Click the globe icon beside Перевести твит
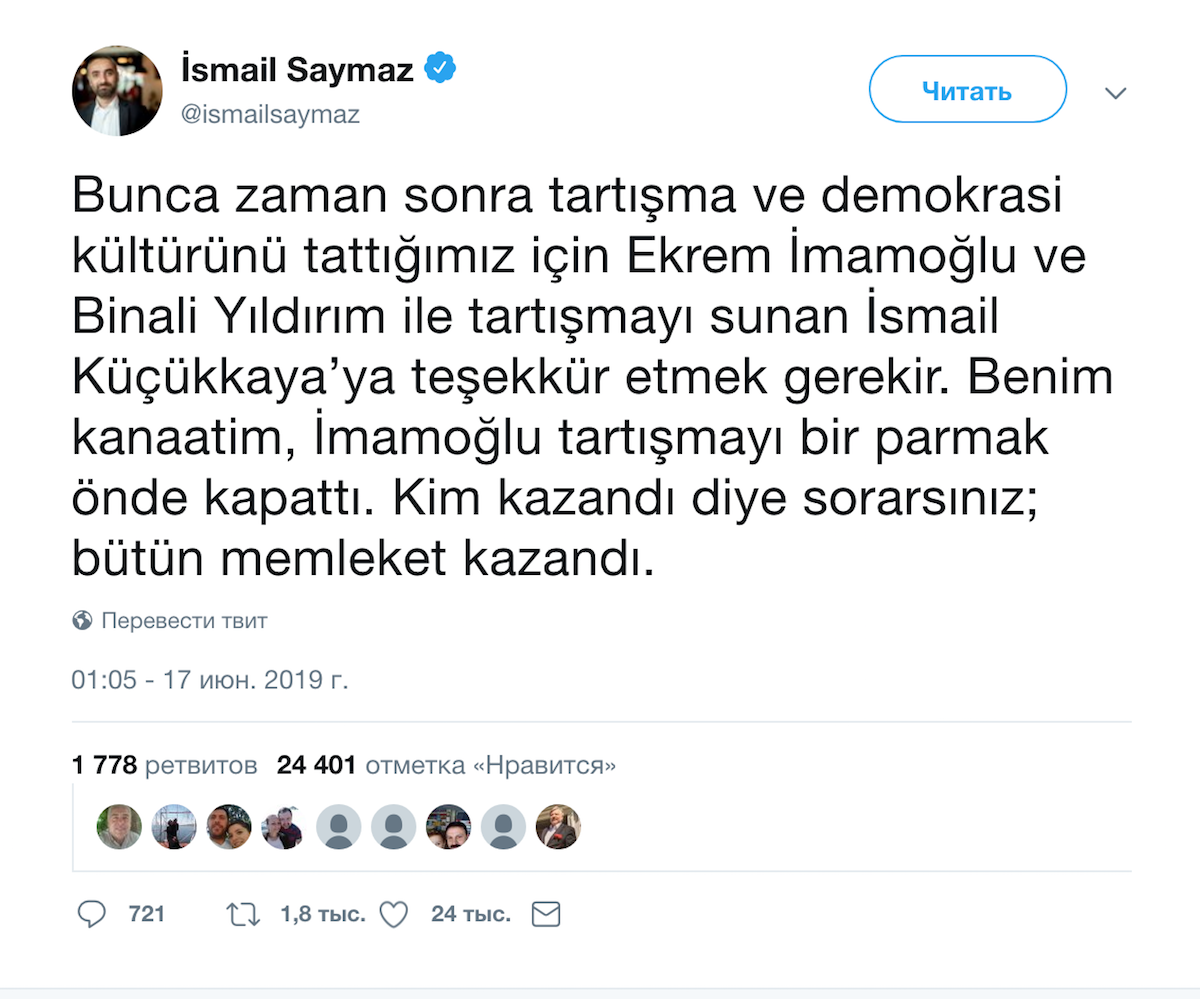 coord(83,621)
